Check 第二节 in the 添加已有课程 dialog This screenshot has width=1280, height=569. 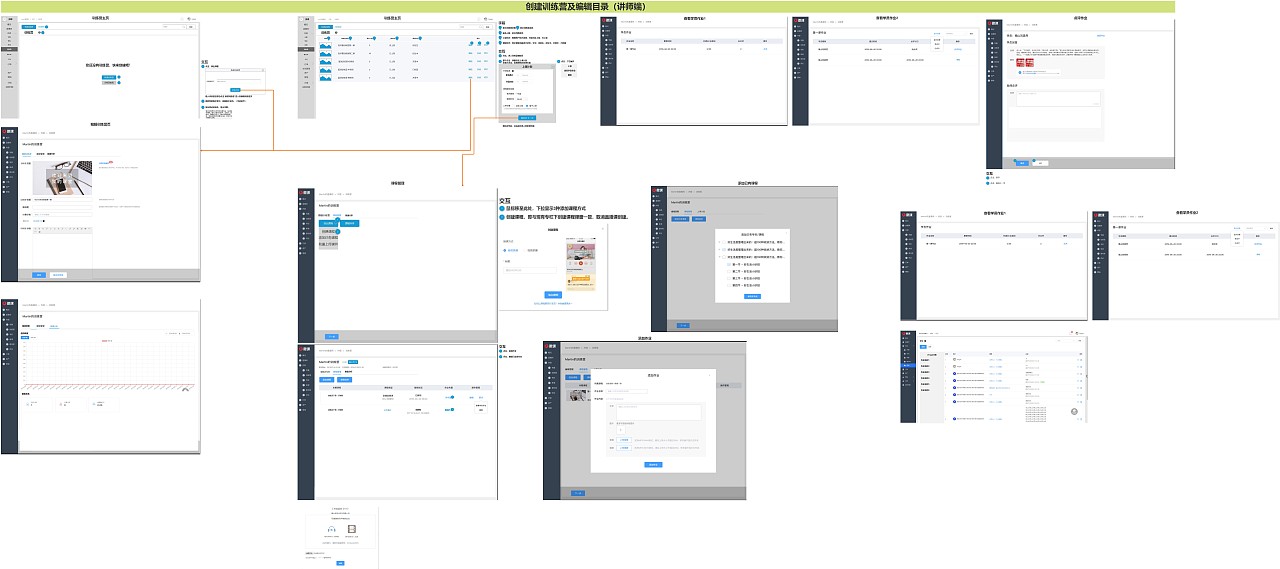728,271
